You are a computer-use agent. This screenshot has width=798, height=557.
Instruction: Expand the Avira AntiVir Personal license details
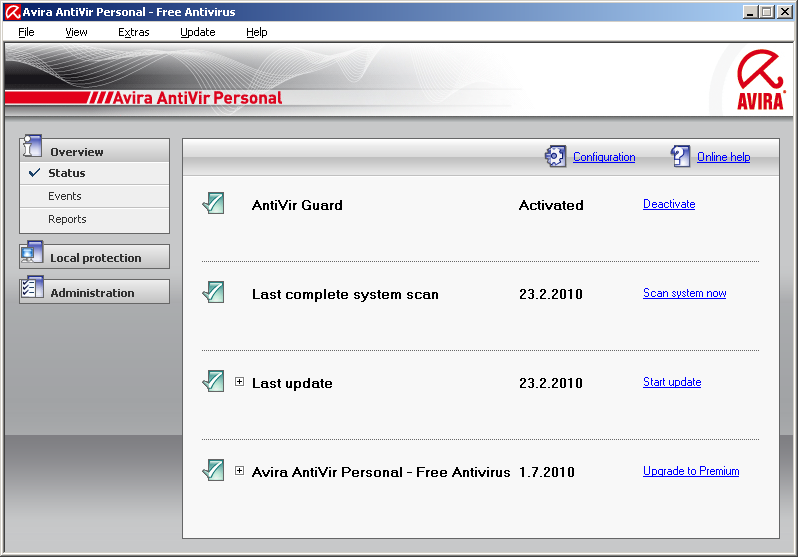pyautogui.click(x=239, y=470)
